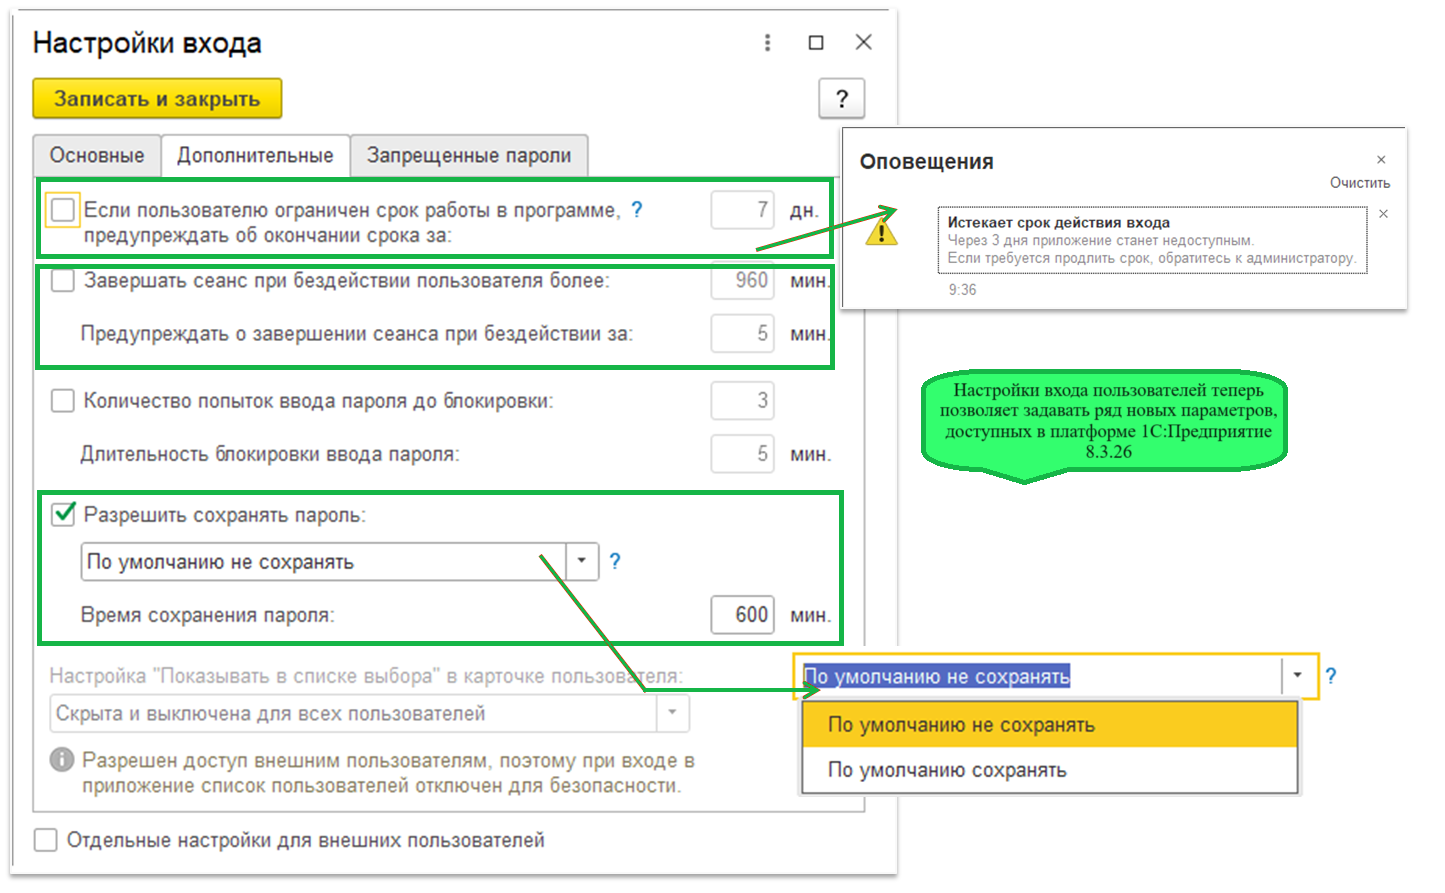This screenshot has height=893, width=1445.
Task: Click the yellow warning triangle icon
Action: pos(881,231)
